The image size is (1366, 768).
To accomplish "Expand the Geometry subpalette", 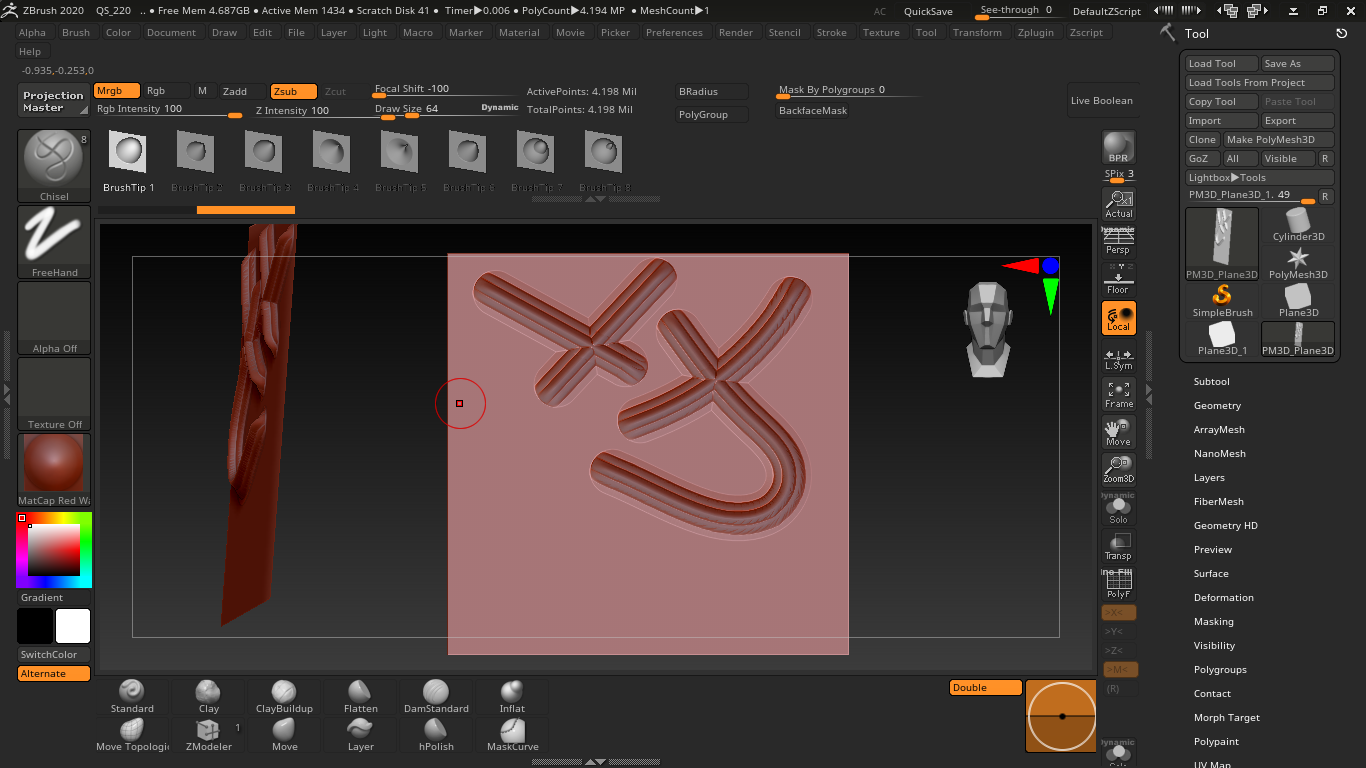I will [1217, 406].
